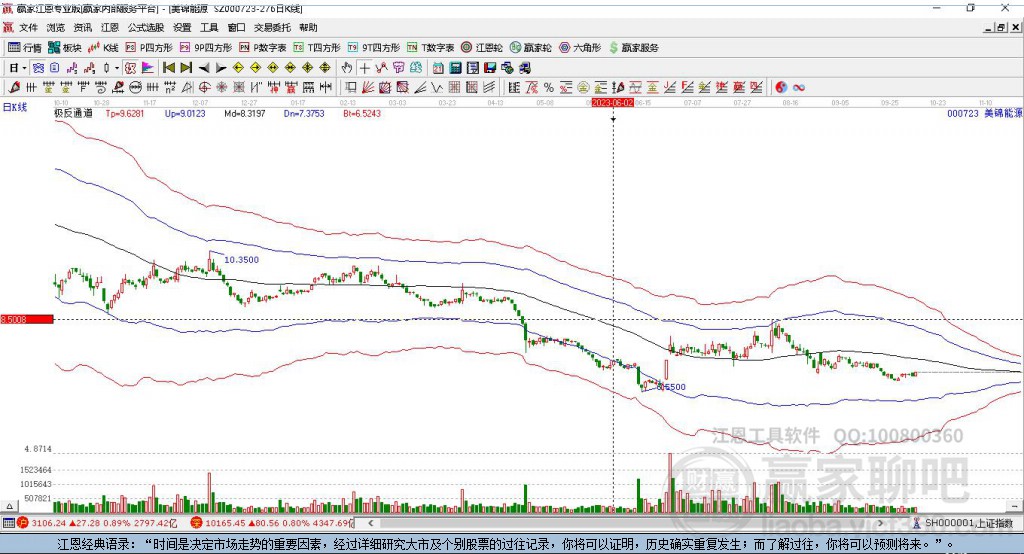Click the blue infinity loop icon

(x=799, y=88)
